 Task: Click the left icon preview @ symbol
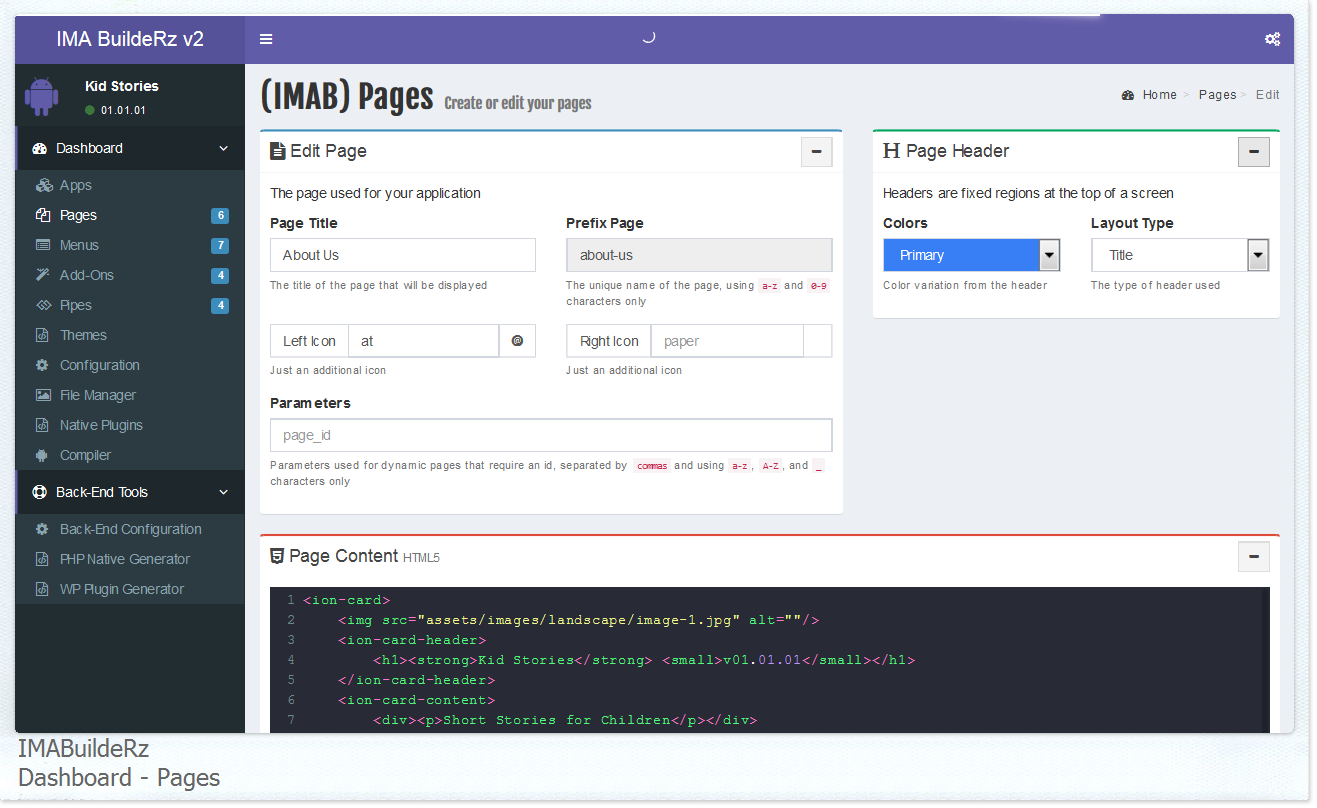point(517,341)
